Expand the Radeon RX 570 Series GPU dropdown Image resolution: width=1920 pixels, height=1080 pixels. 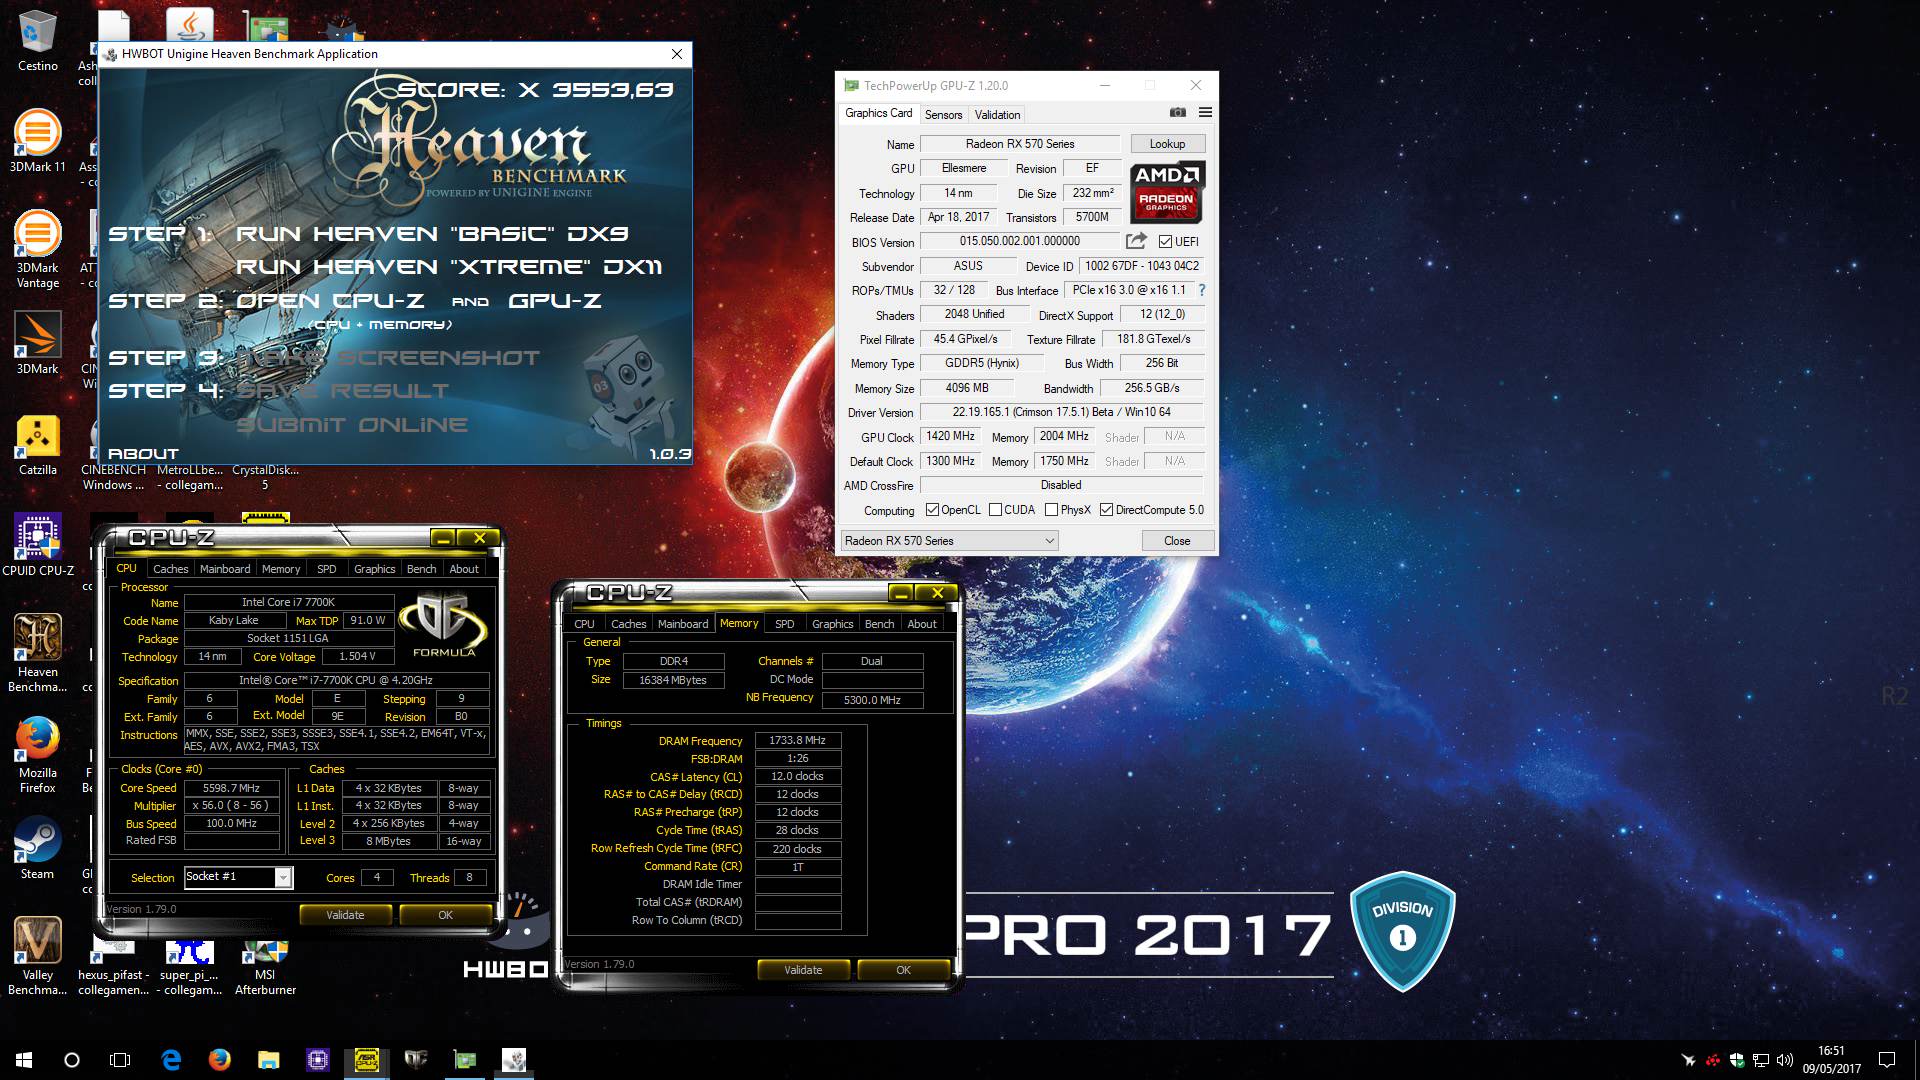[949, 541]
